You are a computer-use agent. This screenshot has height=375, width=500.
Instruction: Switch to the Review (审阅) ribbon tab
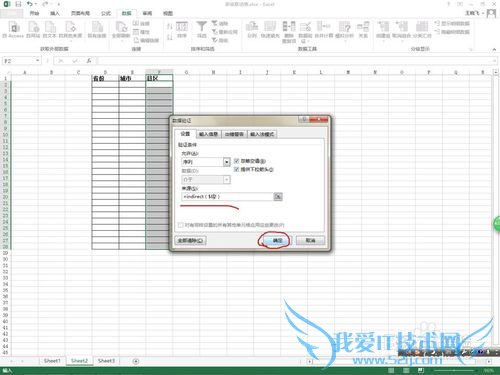pos(147,13)
